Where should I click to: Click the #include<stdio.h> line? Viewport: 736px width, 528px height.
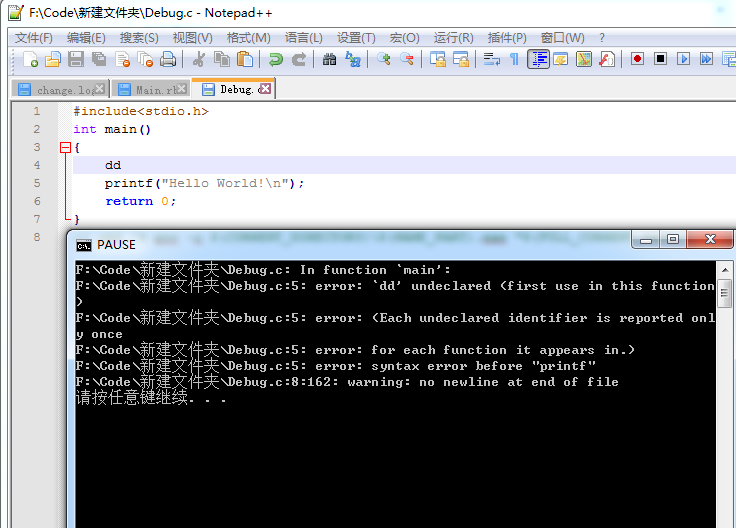pyautogui.click(x=141, y=112)
